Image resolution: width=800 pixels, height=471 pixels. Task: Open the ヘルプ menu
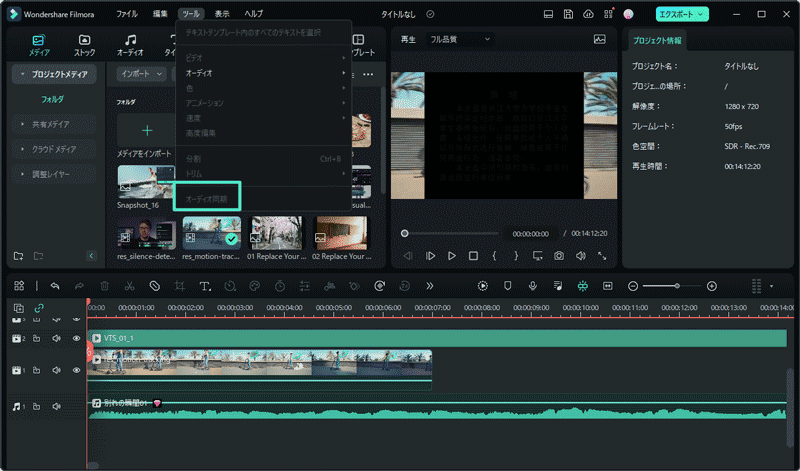pos(254,14)
